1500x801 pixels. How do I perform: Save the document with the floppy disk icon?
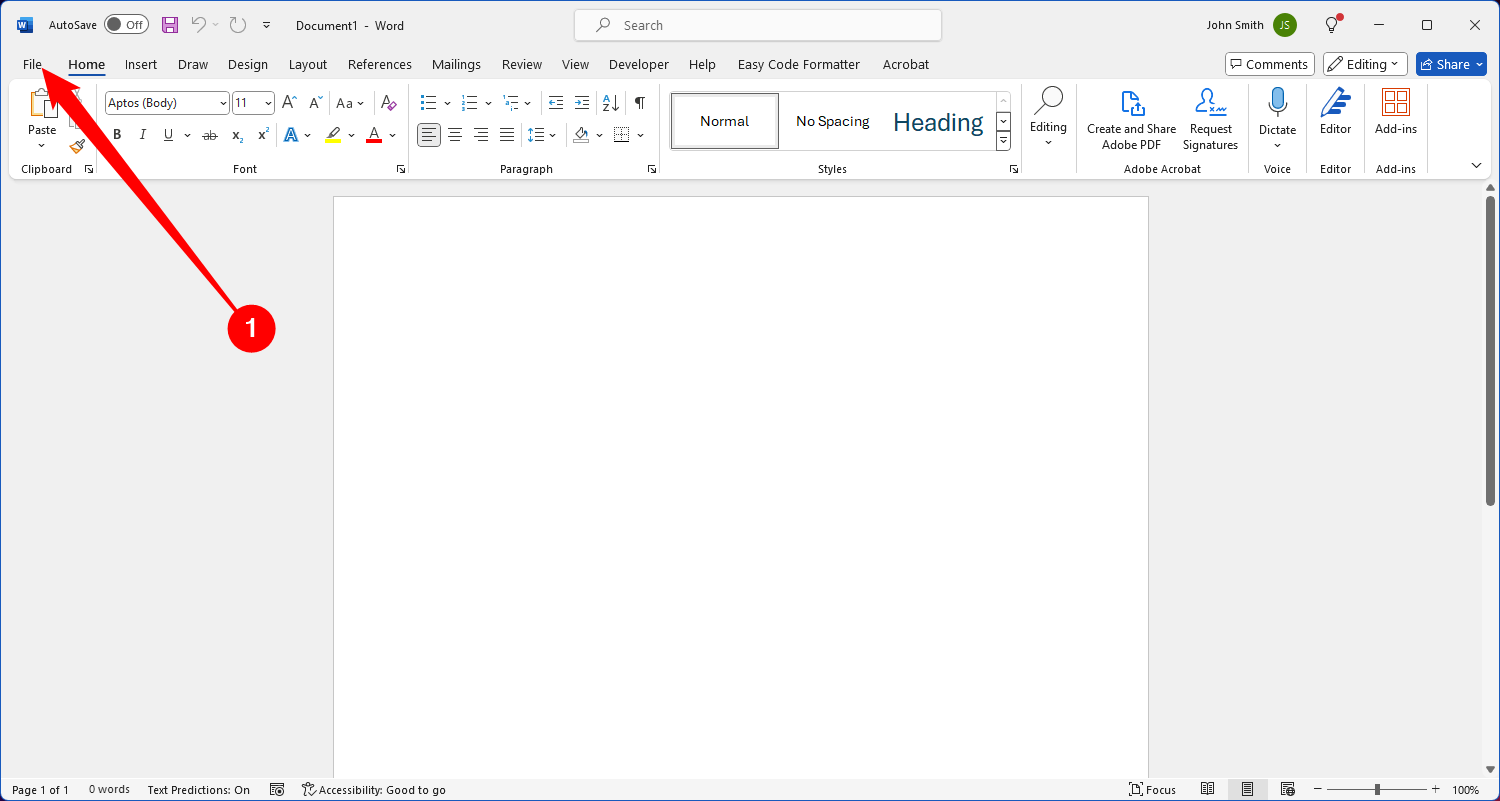pos(170,25)
